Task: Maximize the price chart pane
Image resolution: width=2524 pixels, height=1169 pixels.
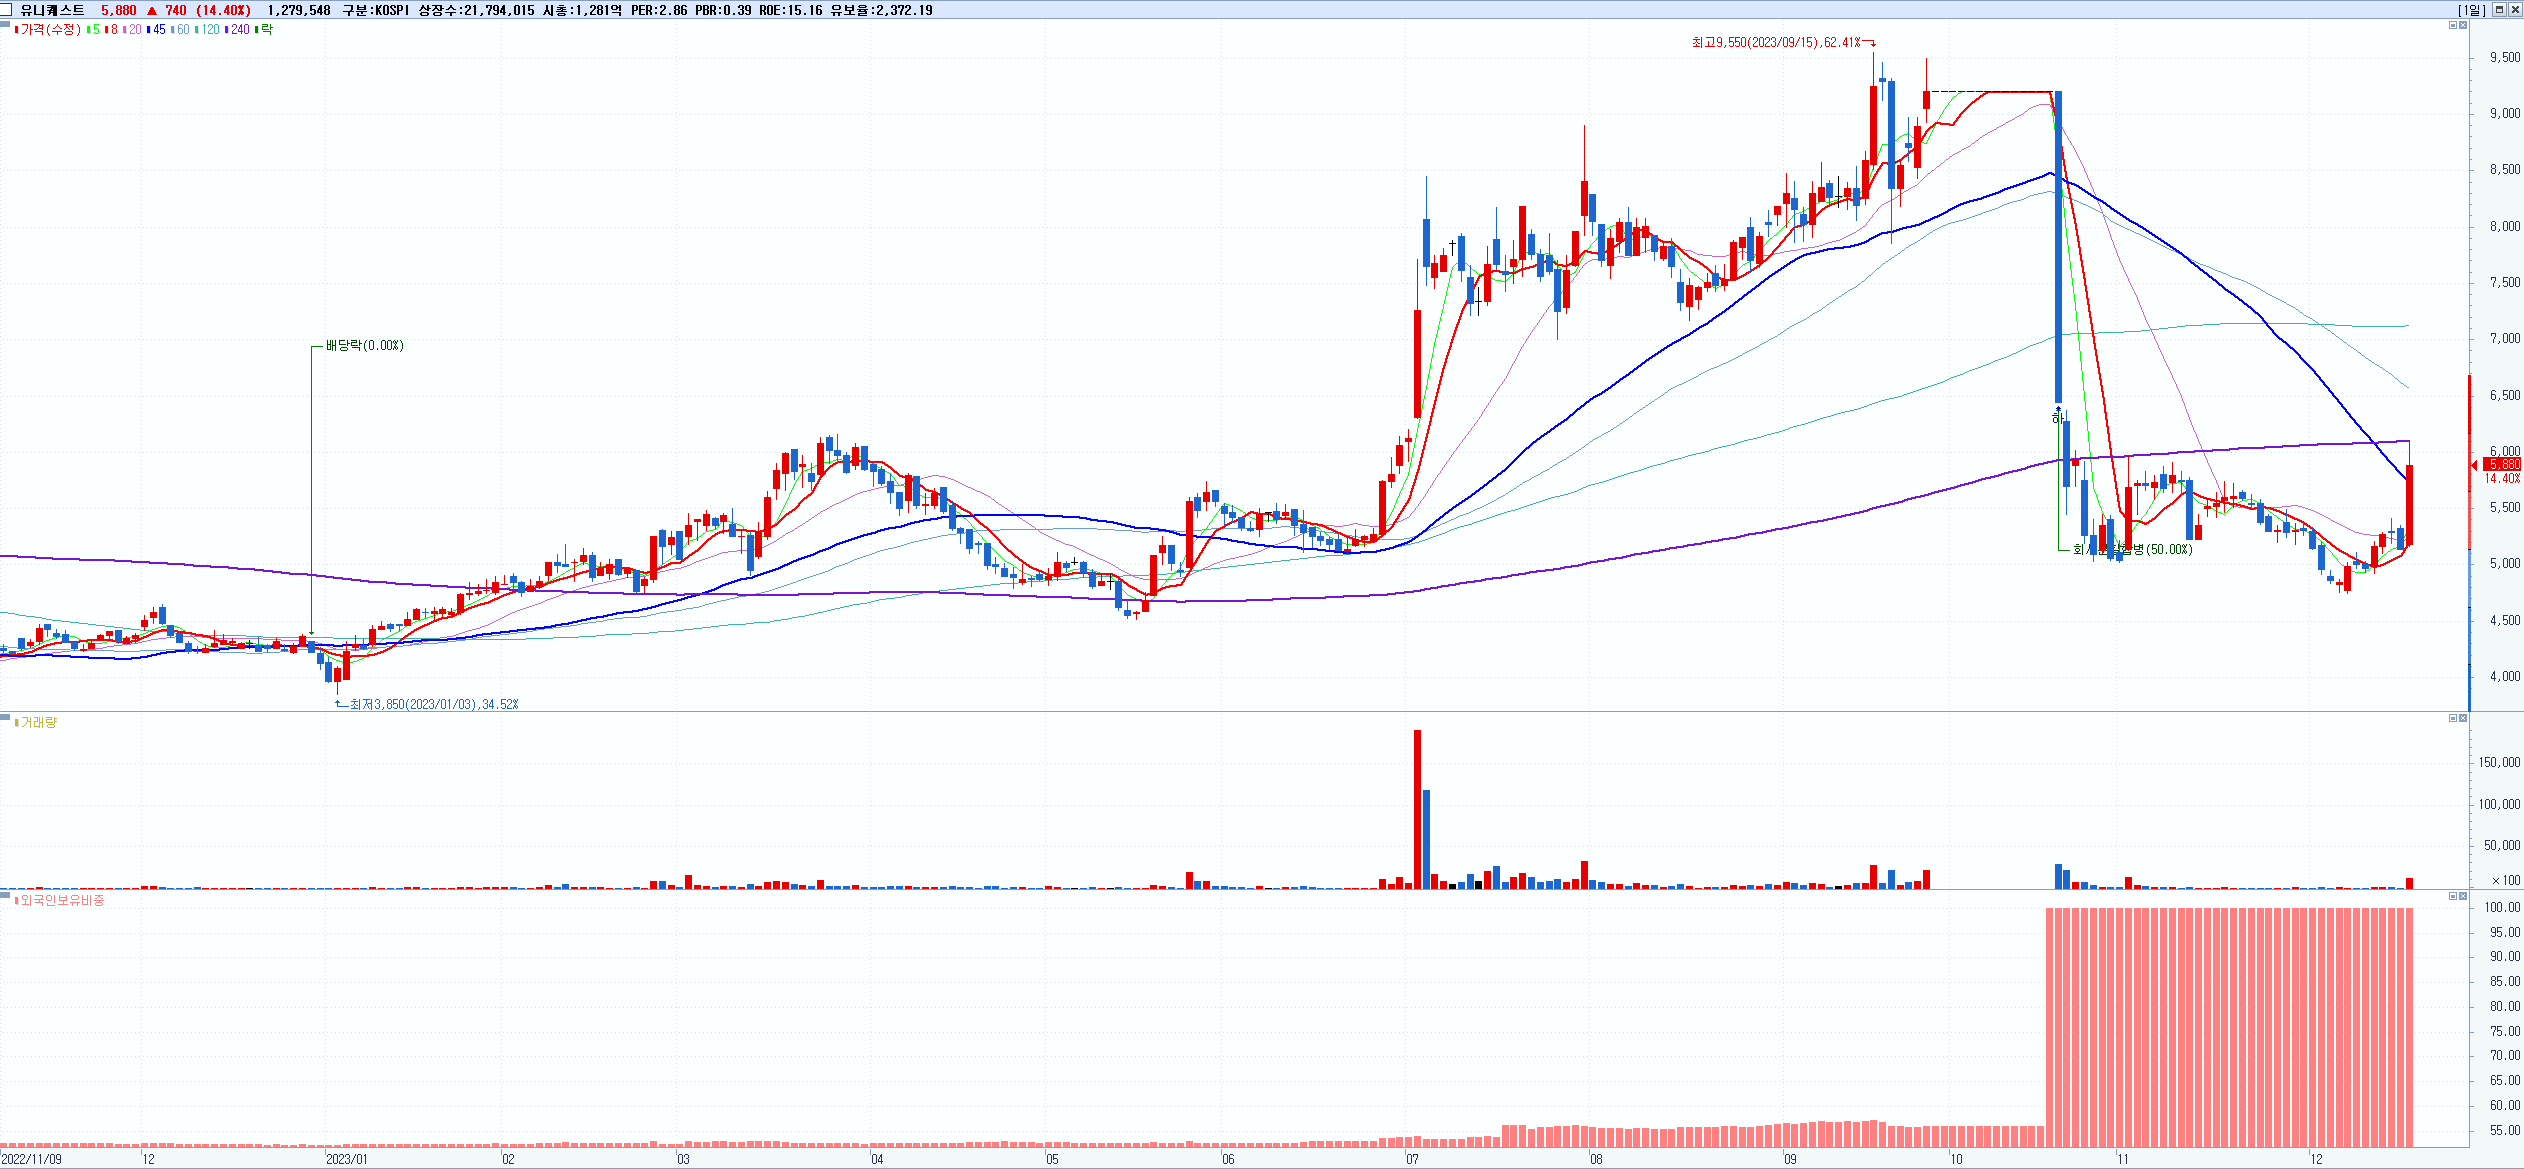Action: point(2452,25)
